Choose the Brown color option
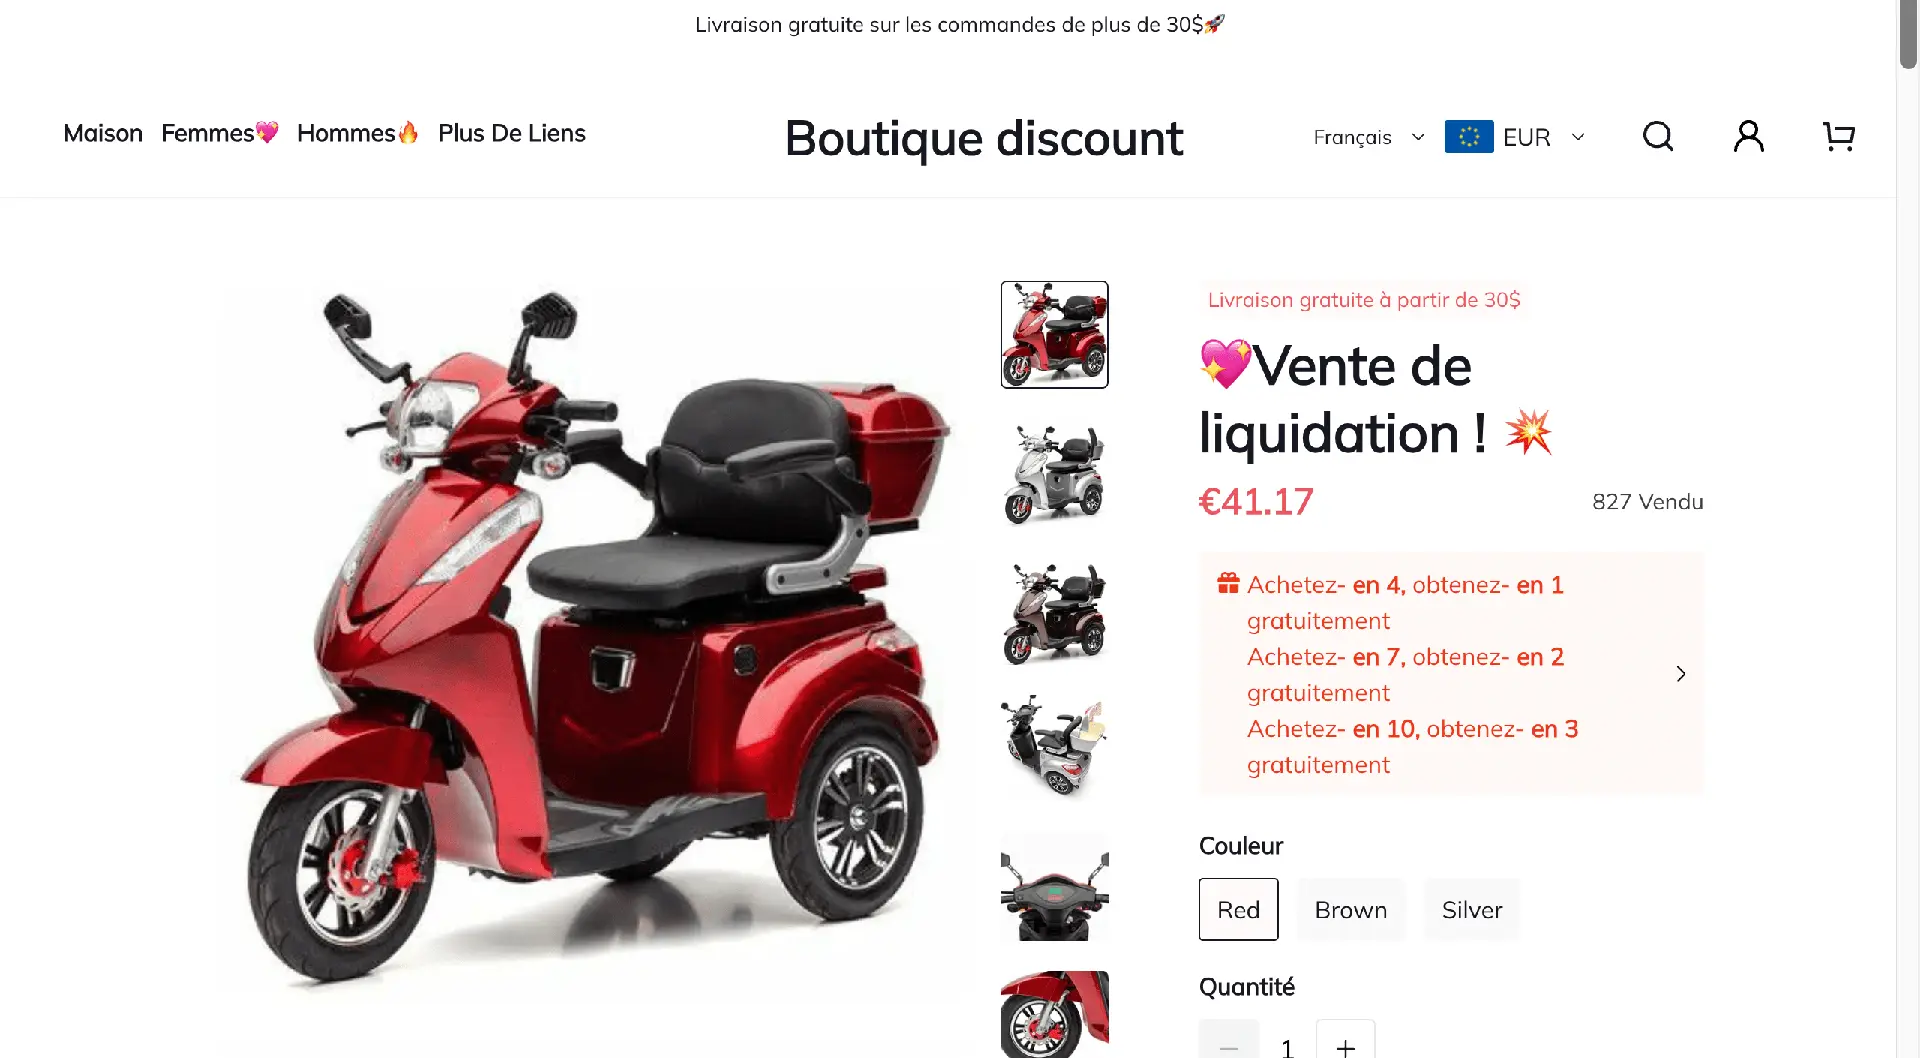Screen dimensions: 1920x1058 pos(1350,909)
